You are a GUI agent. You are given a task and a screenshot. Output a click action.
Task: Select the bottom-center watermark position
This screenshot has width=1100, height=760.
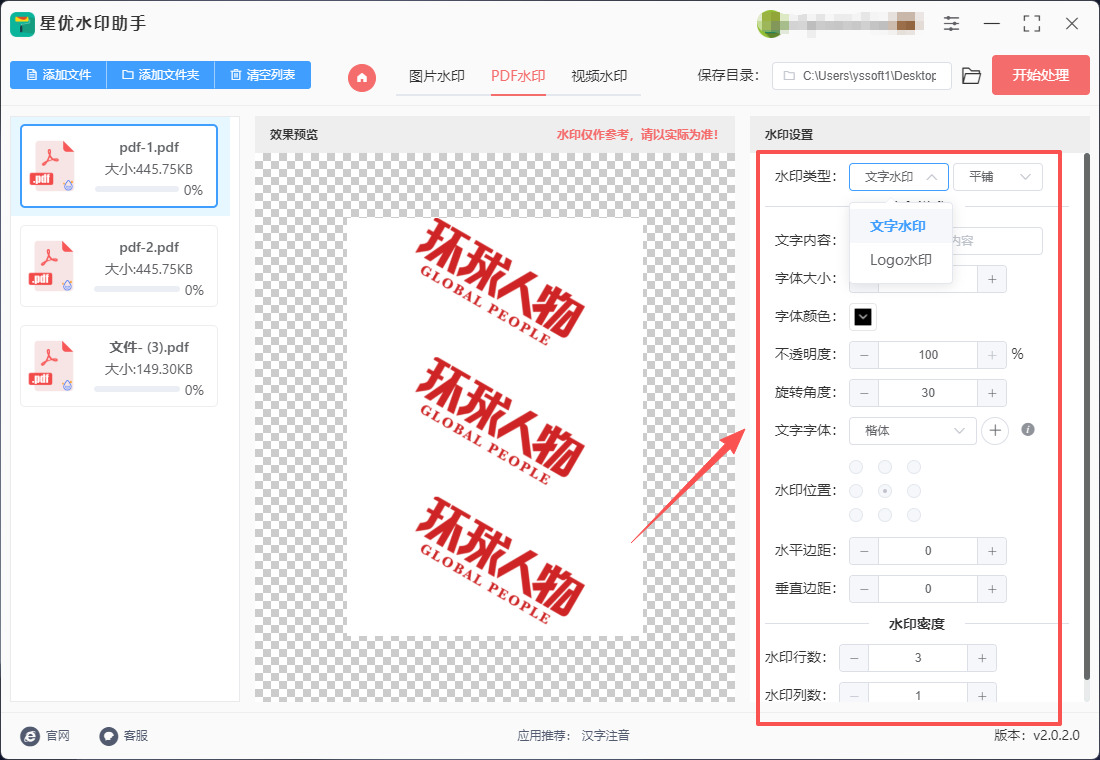point(885,515)
